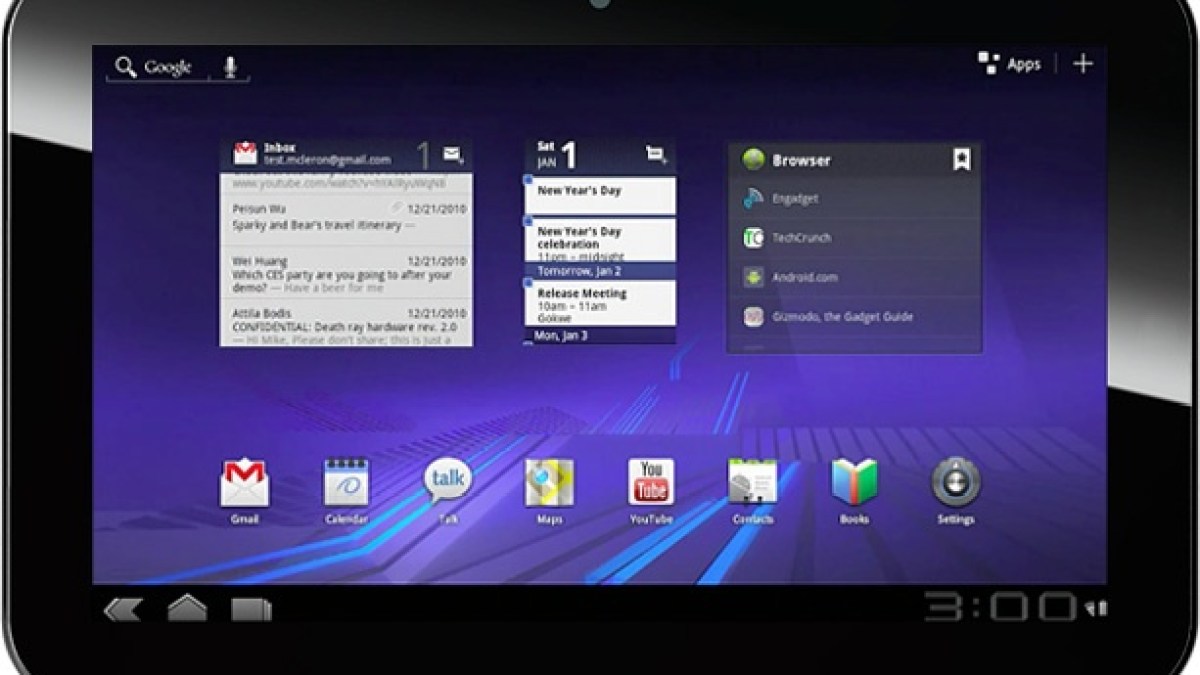Open the Talk chat app
This screenshot has height=675, width=1200.
(x=447, y=482)
